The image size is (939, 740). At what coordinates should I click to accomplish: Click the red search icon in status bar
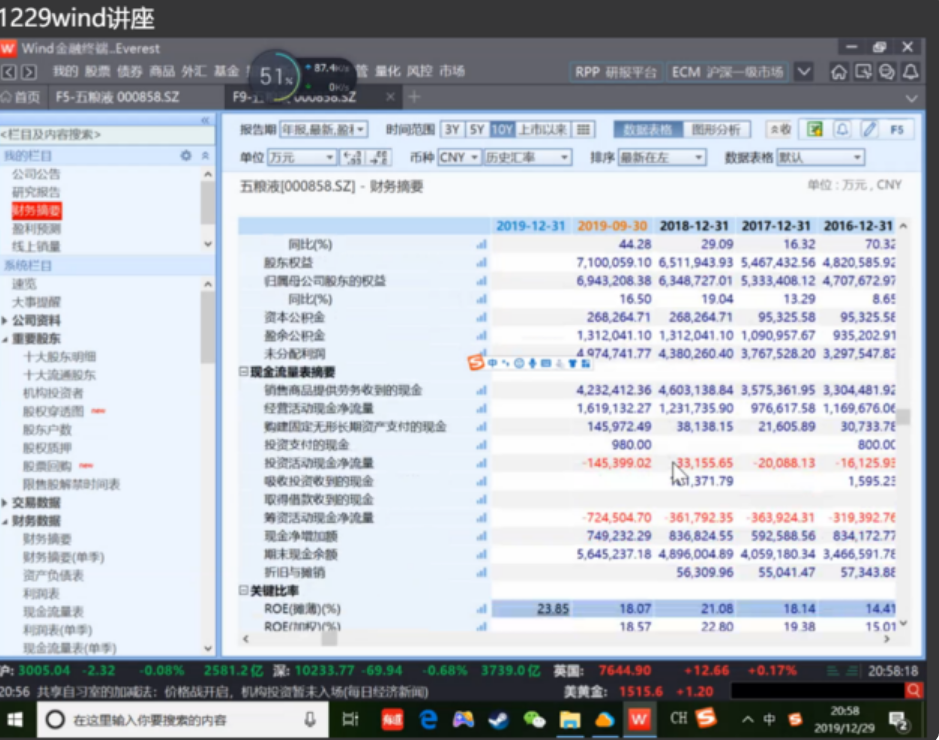(913, 691)
